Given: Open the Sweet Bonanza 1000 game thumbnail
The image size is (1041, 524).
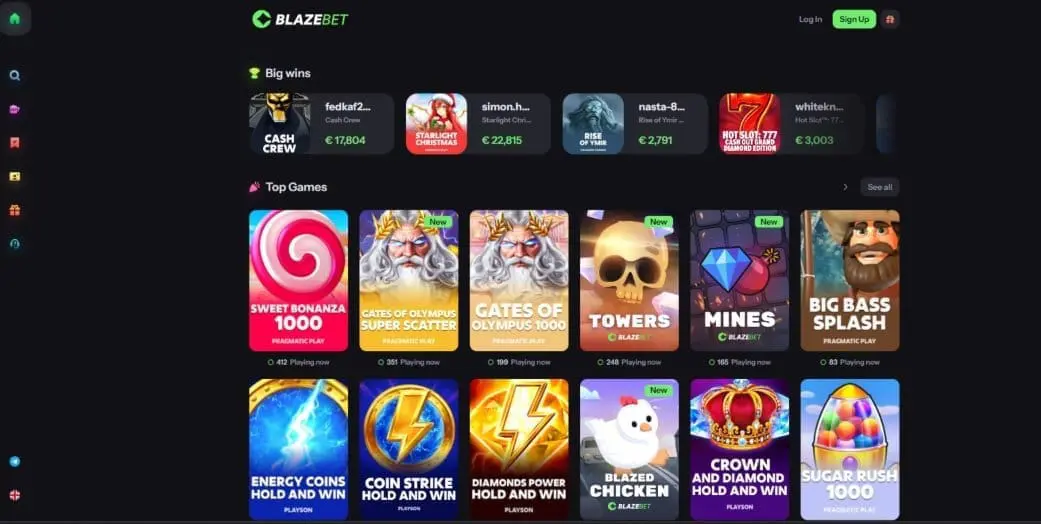Looking at the screenshot, I should point(298,280).
